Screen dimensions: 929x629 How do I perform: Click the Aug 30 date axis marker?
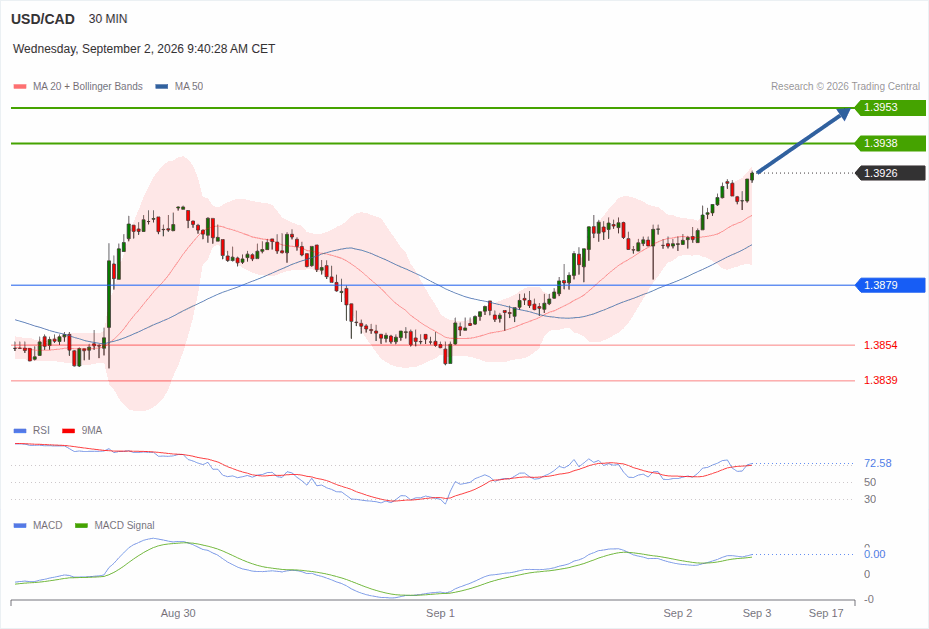[x=178, y=613]
